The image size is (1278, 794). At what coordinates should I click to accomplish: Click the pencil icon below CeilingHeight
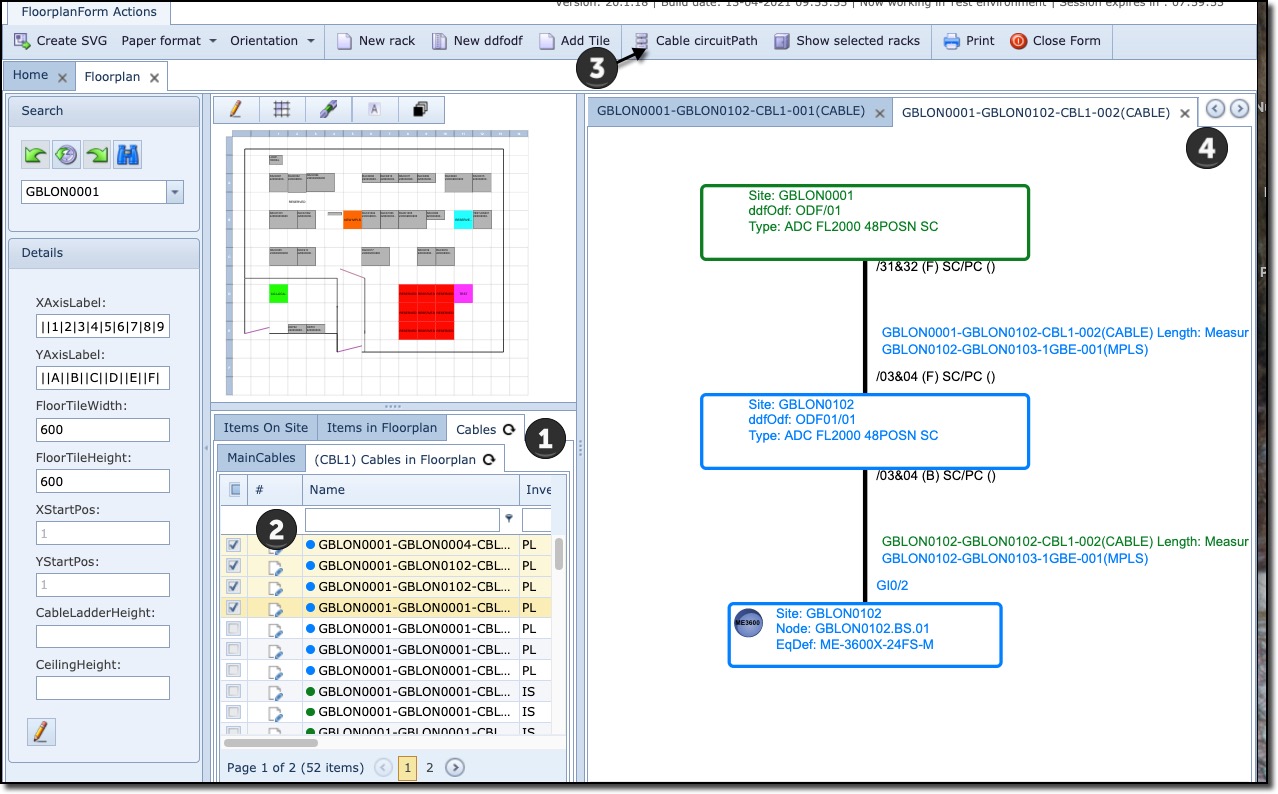[x=41, y=732]
